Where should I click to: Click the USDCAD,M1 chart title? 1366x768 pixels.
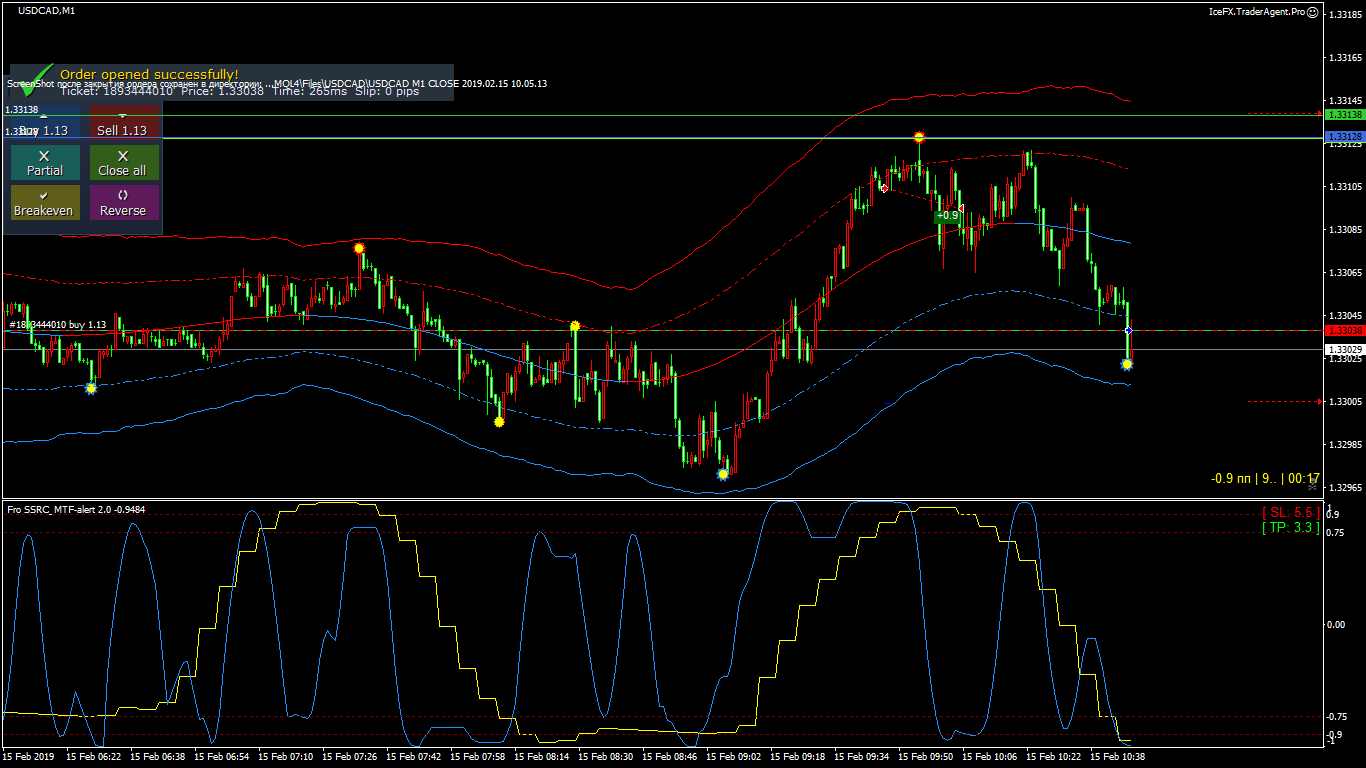click(46, 10)
